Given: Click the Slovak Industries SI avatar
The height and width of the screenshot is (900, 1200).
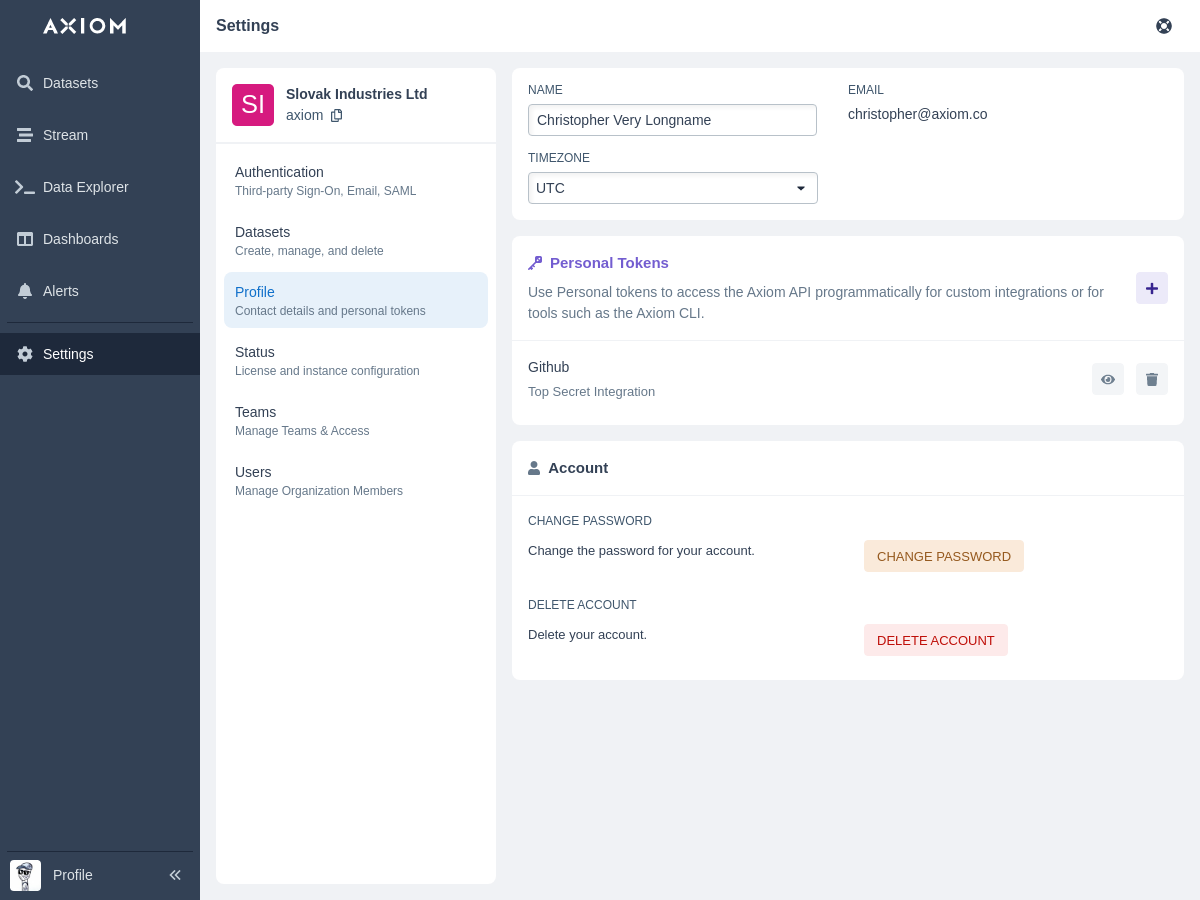Looking at the screenshot, I should (253, 105).
